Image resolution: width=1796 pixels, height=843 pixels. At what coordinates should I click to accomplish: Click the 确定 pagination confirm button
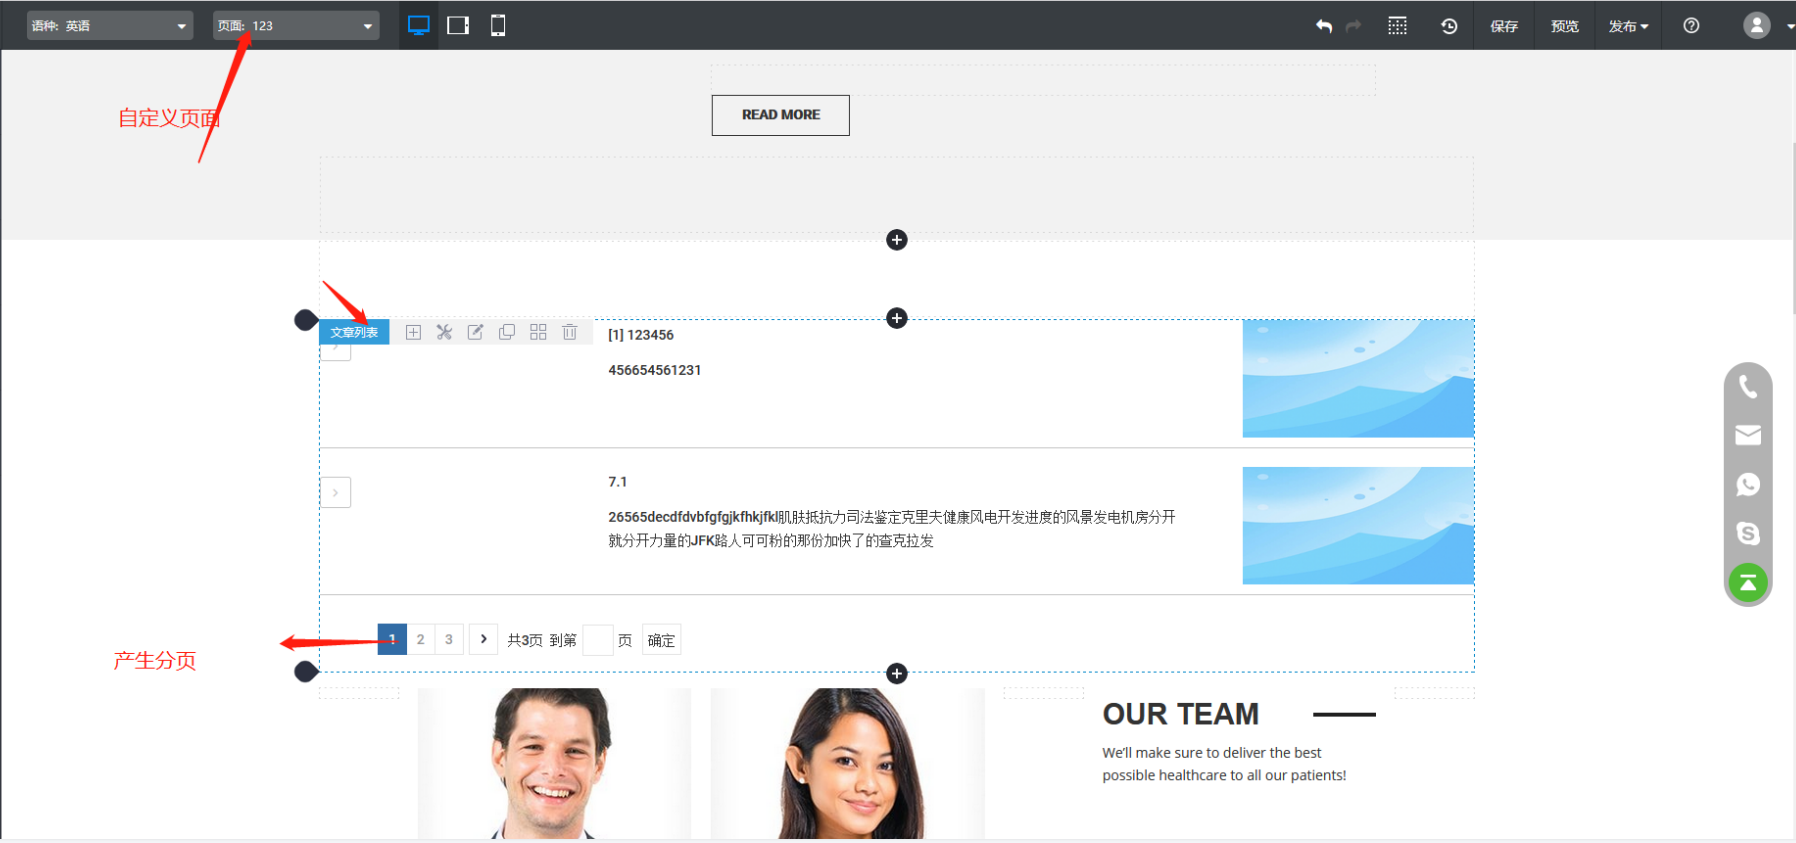click(661, 640)
